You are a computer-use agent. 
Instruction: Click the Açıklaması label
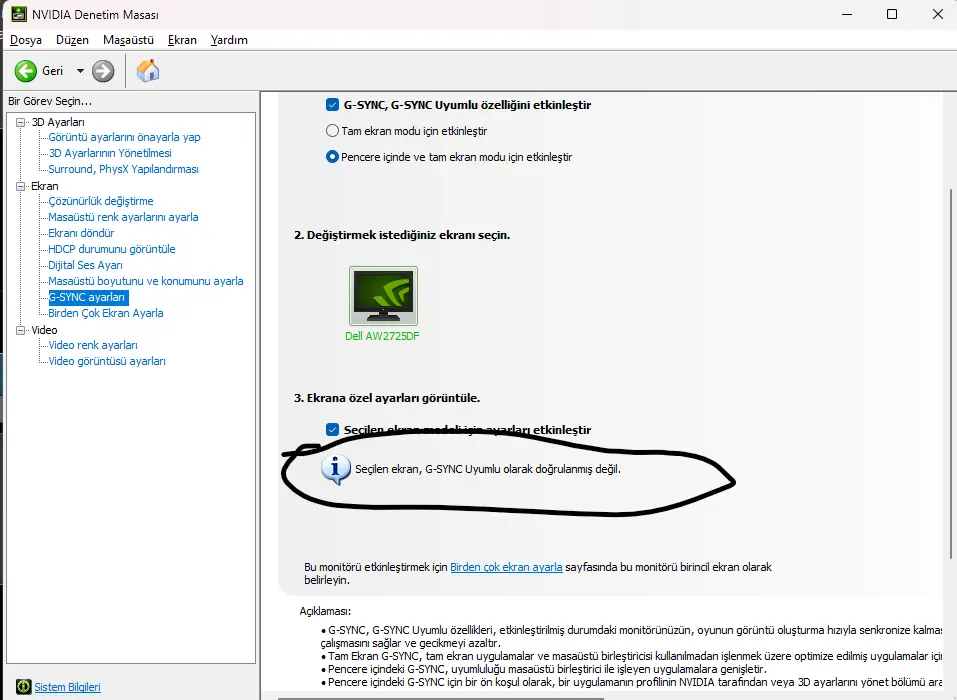325,611
